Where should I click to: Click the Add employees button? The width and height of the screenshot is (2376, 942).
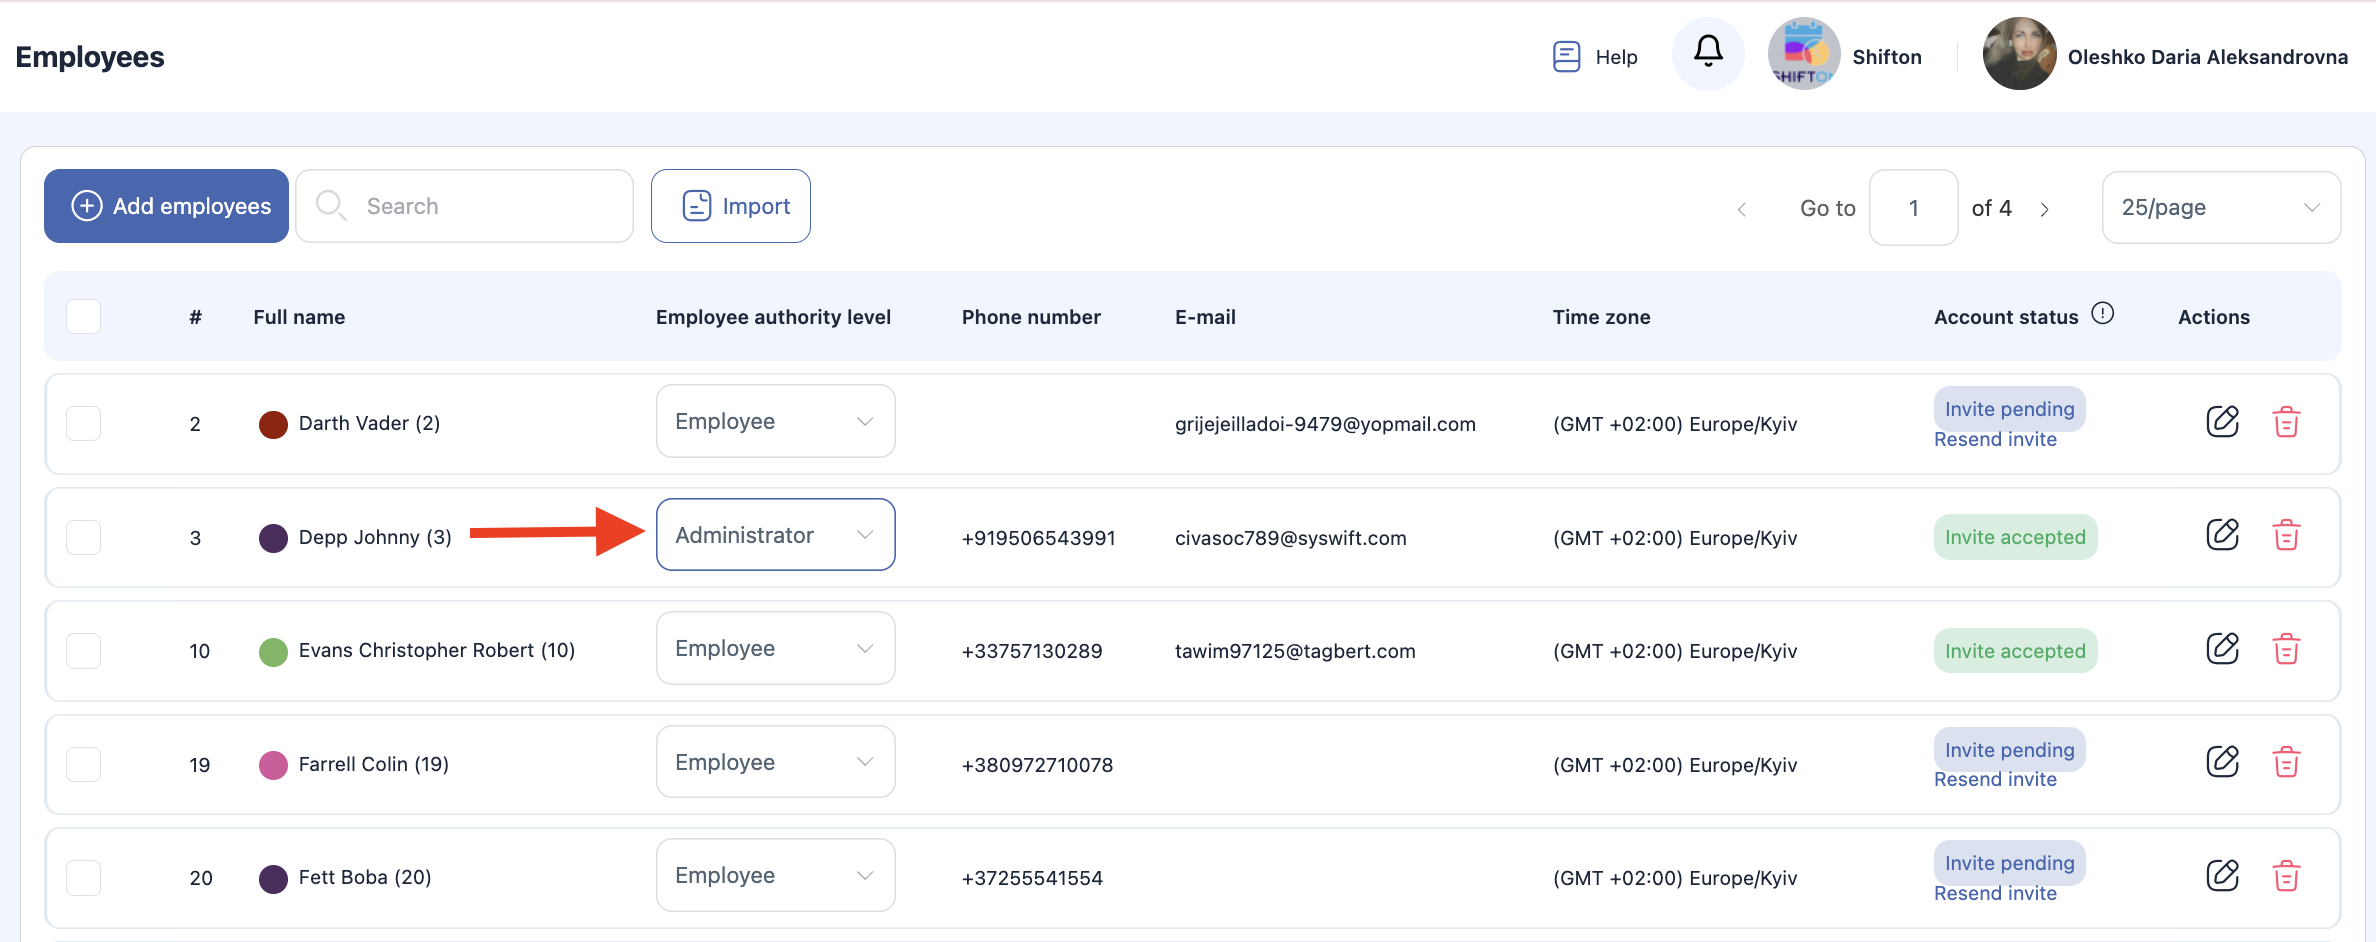click(167, 206)
